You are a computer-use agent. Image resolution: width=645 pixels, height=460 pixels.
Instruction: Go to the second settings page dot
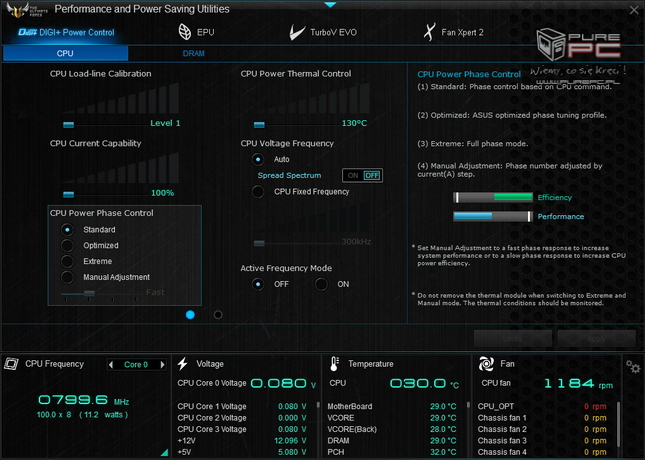coord(218,315)
